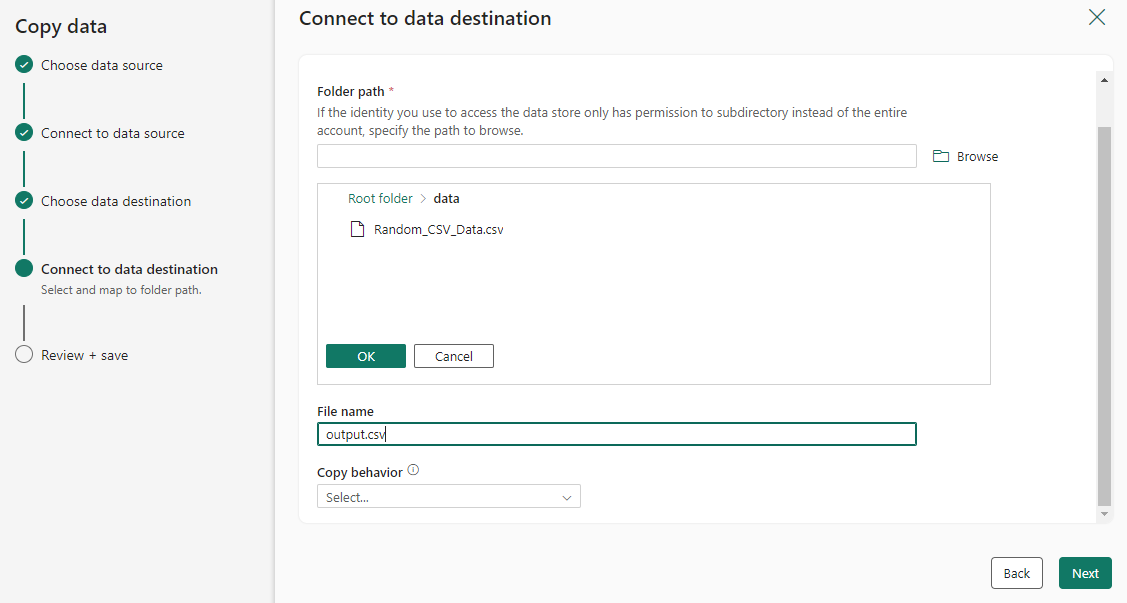Click the Choose data destination checkmark icon

(24, 201)
